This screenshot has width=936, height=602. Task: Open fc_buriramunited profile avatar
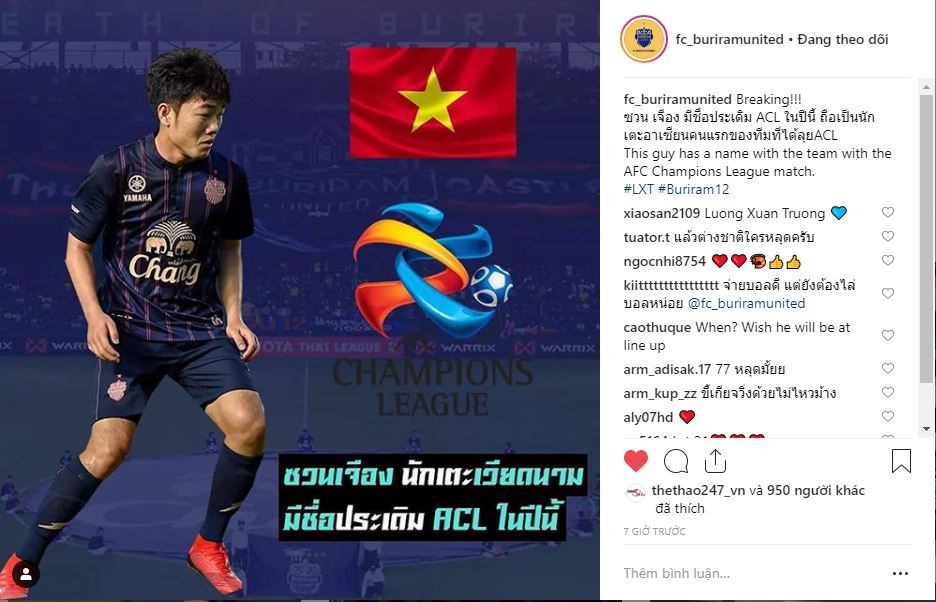coord(644,39)
